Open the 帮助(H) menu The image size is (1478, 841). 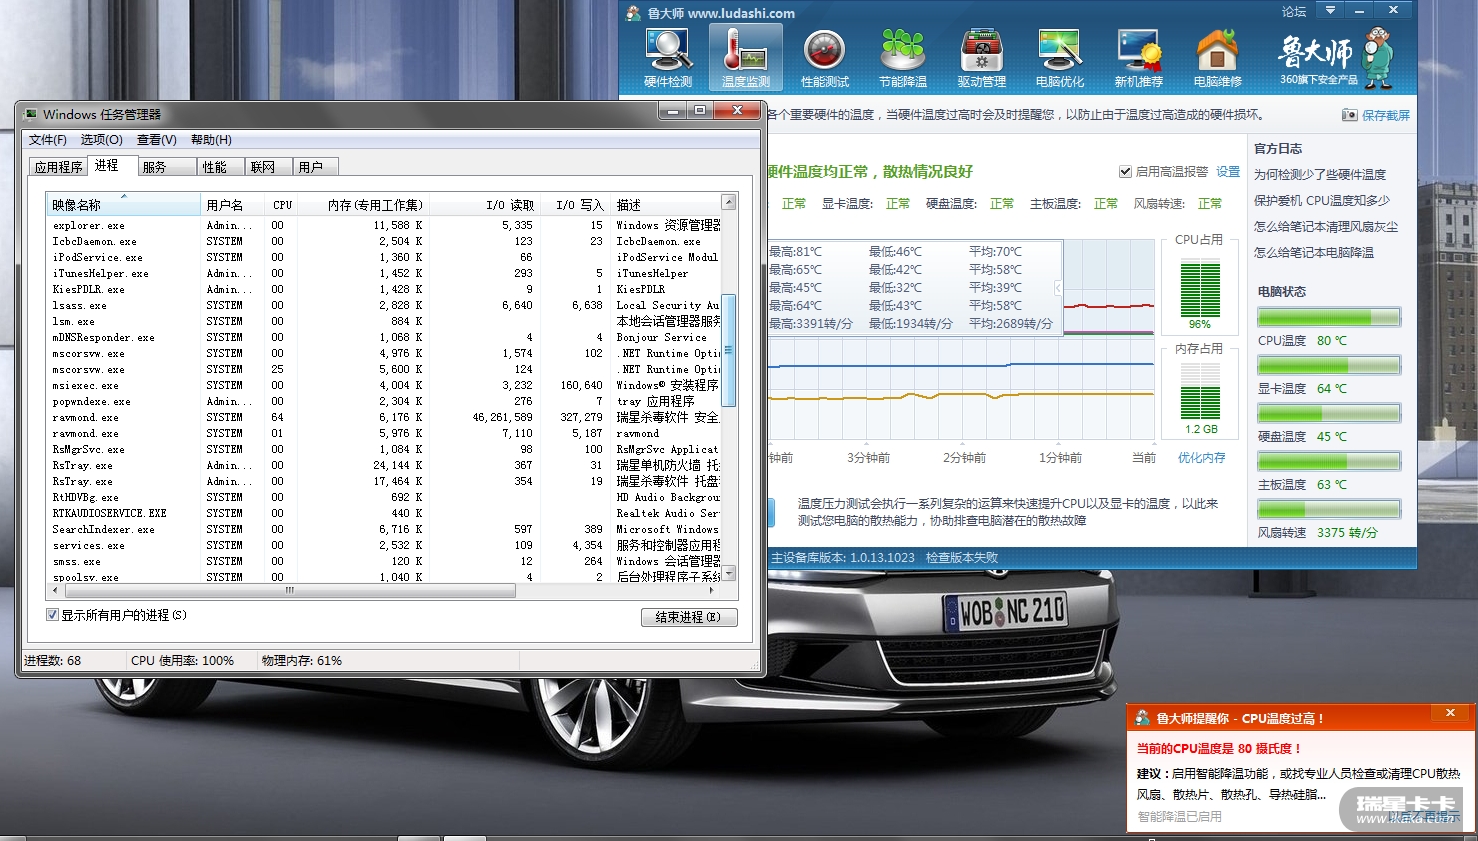211,140
